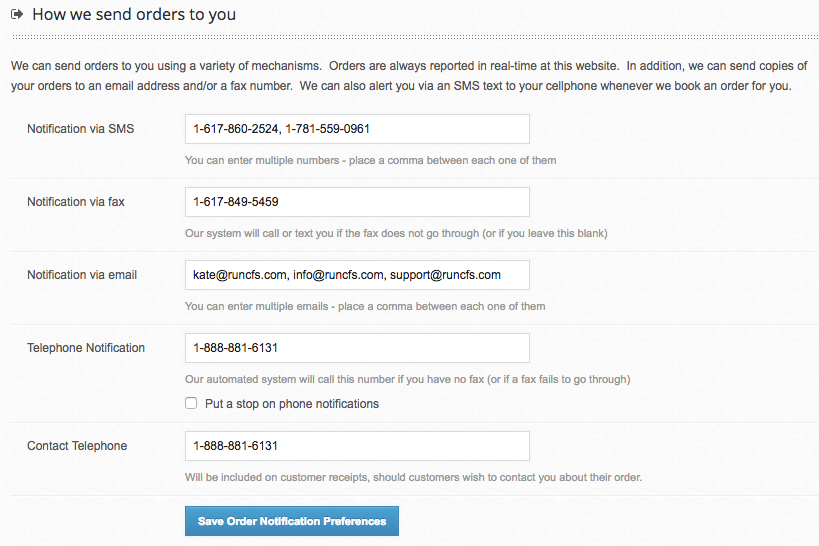Viewport: 819px width, 546px height.
Task: Click the automated system call help text
Action: 407,379
